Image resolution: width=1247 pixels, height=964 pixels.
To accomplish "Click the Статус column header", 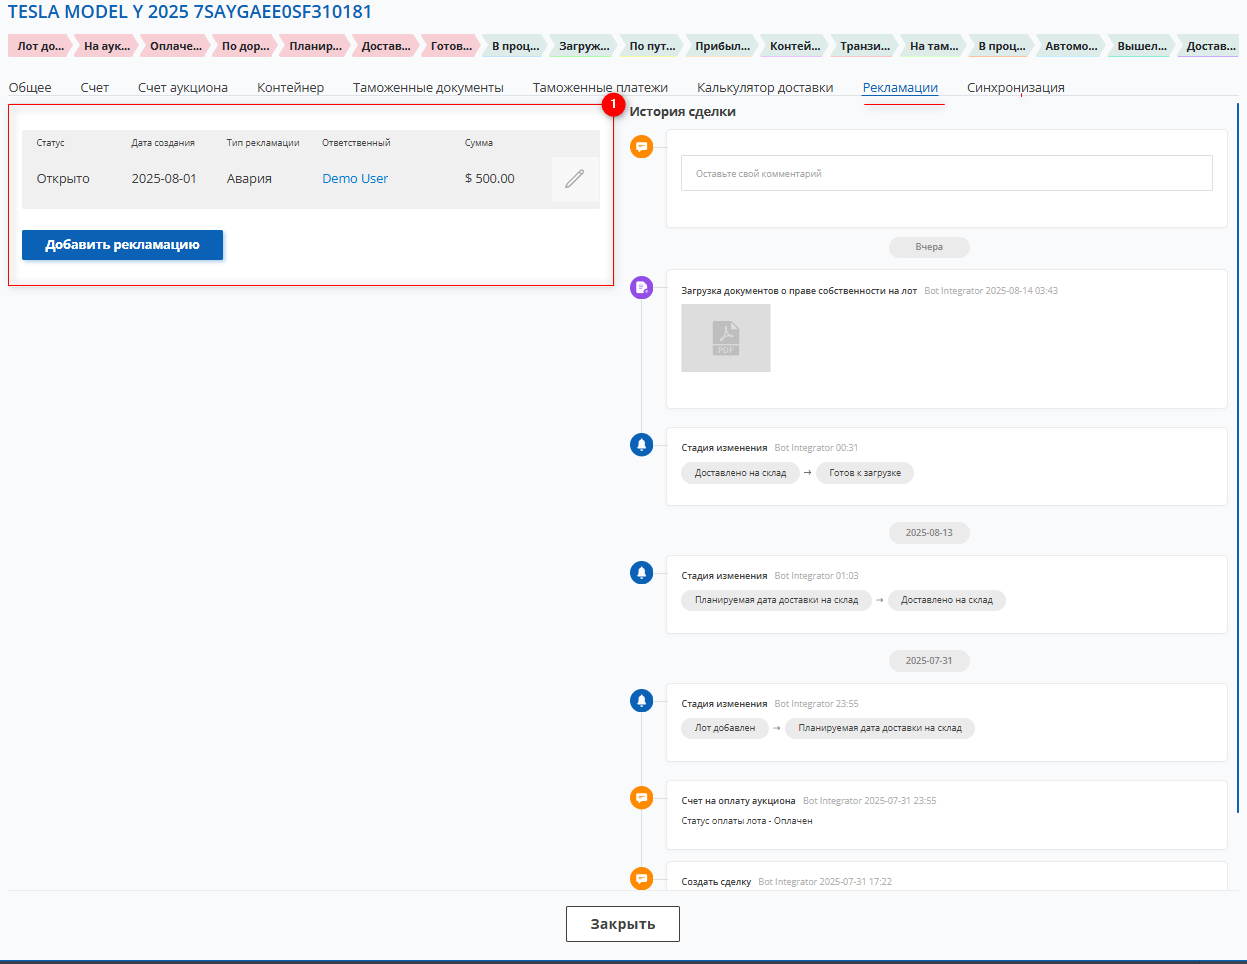I will click(50, 143).
